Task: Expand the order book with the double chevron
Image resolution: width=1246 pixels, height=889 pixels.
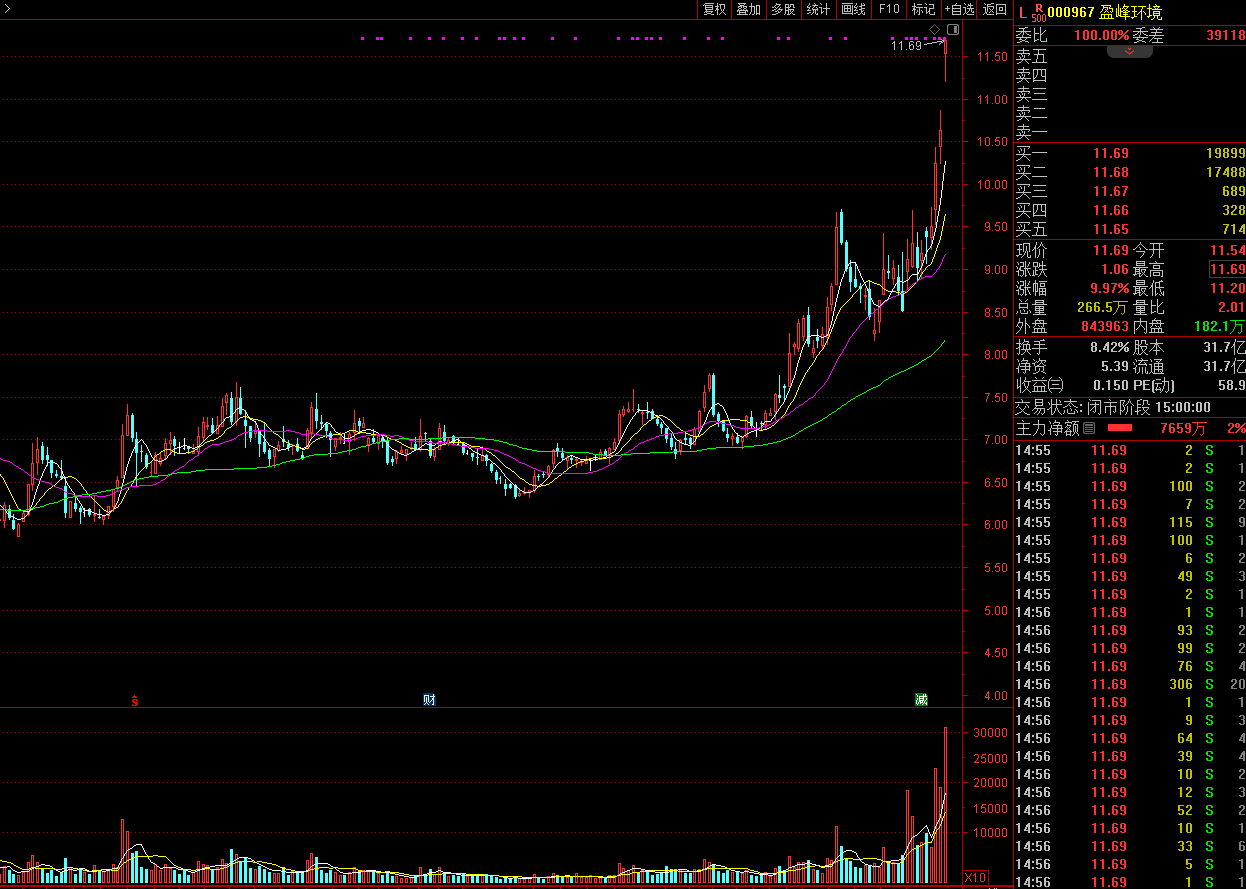Action: (1129, 51)
